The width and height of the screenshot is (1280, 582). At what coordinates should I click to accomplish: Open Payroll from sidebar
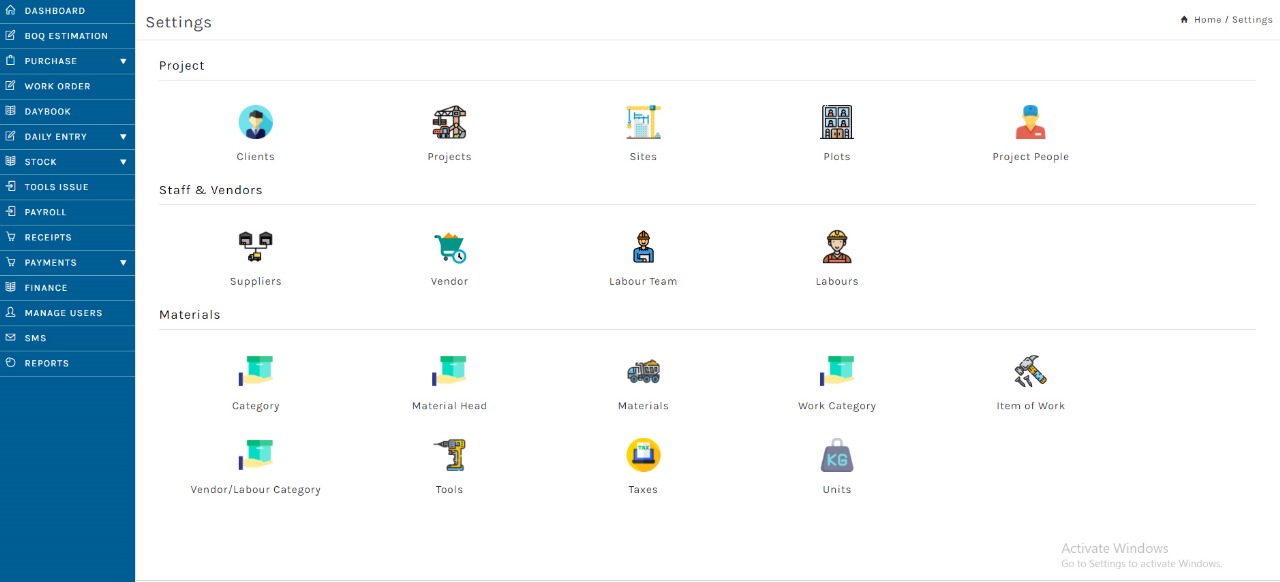tap(67, 212)
